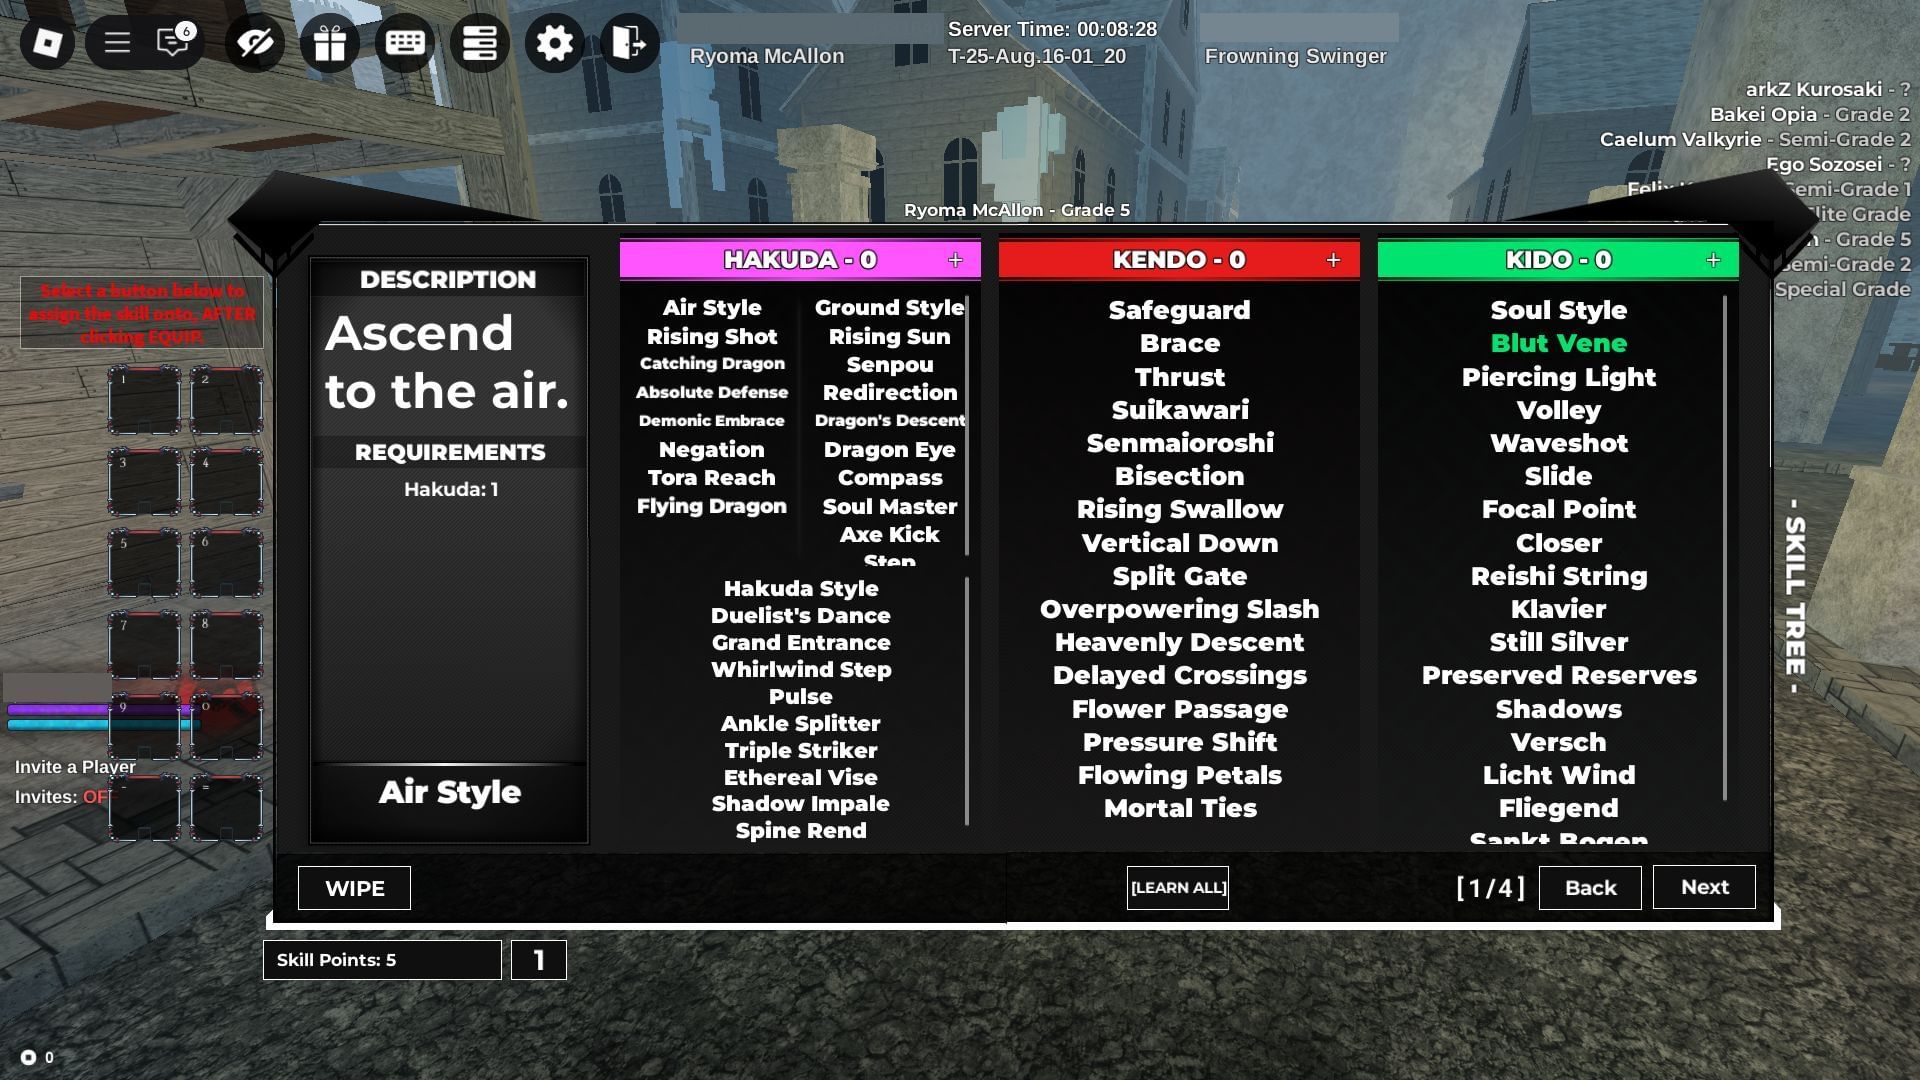This screenshot has height=1080, width=1920.
Task: Open the settings gear icon
Action: (x=554, y=43)
